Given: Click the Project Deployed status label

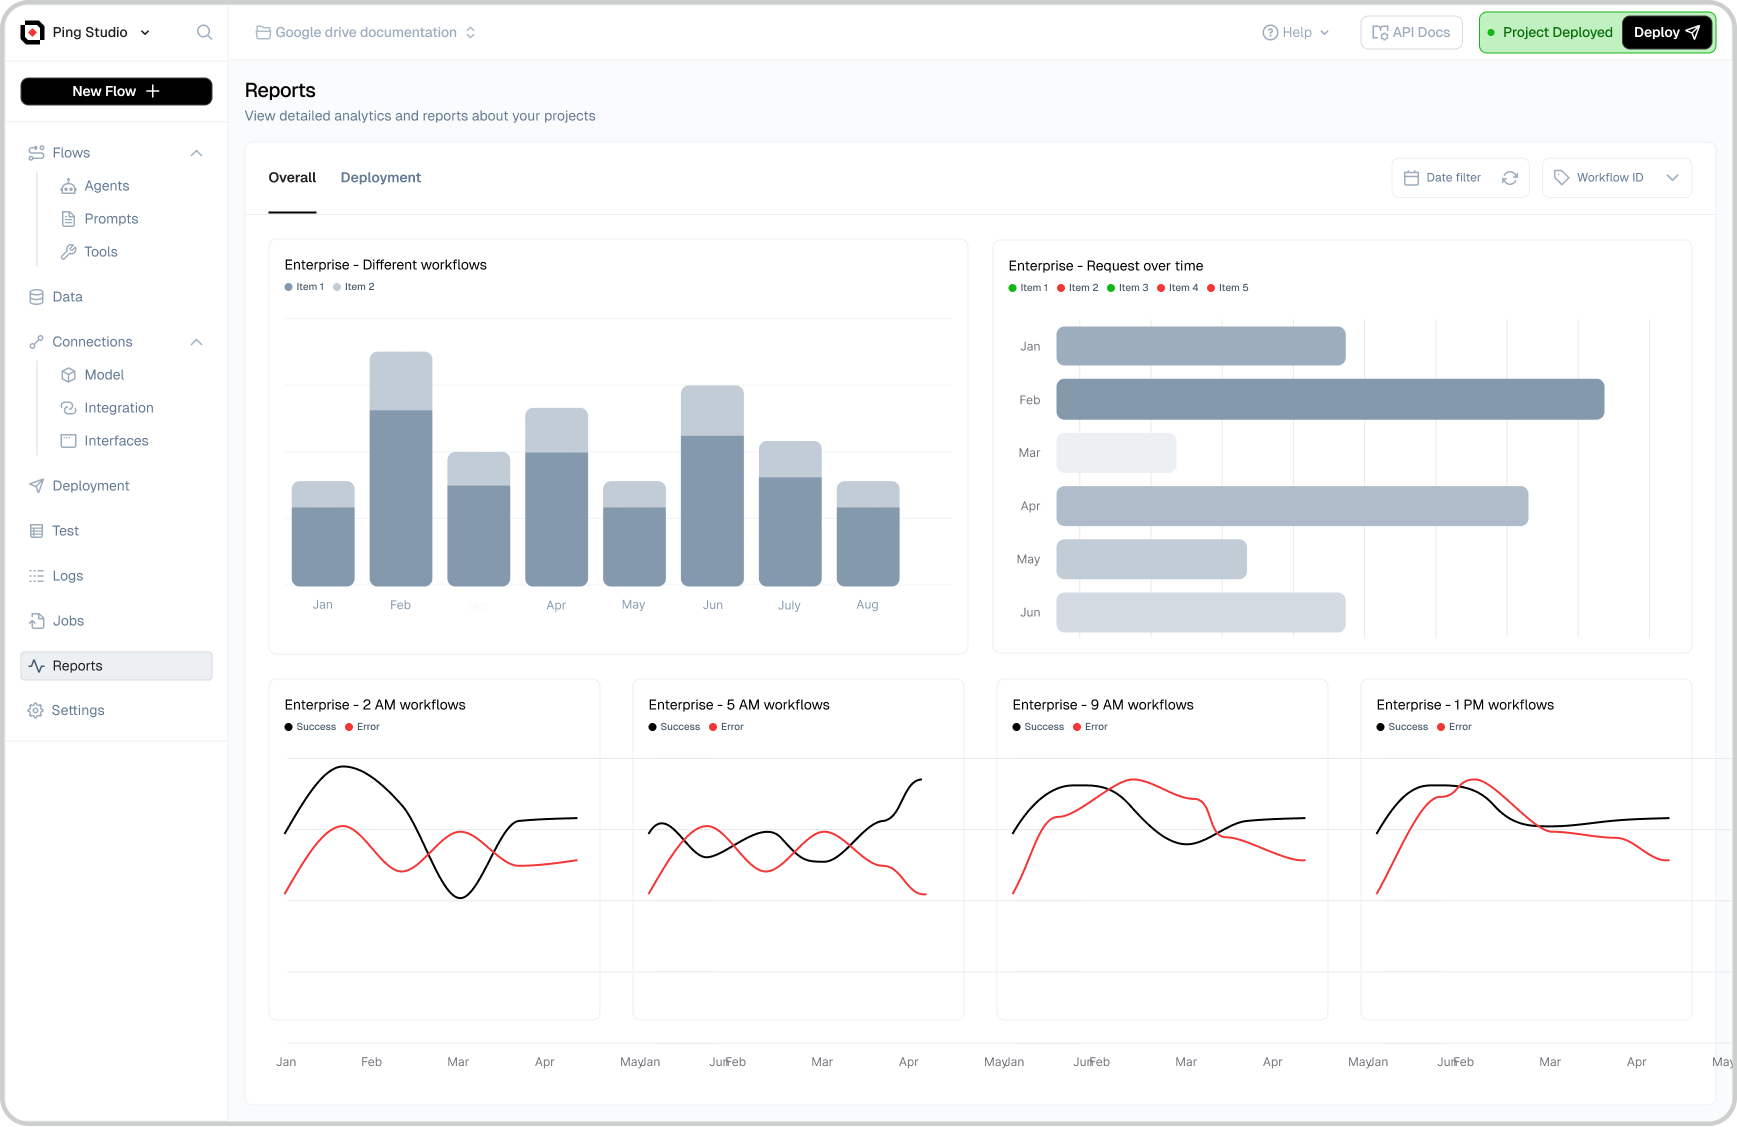Looking at the screenshot, I should pos(1557,32).
